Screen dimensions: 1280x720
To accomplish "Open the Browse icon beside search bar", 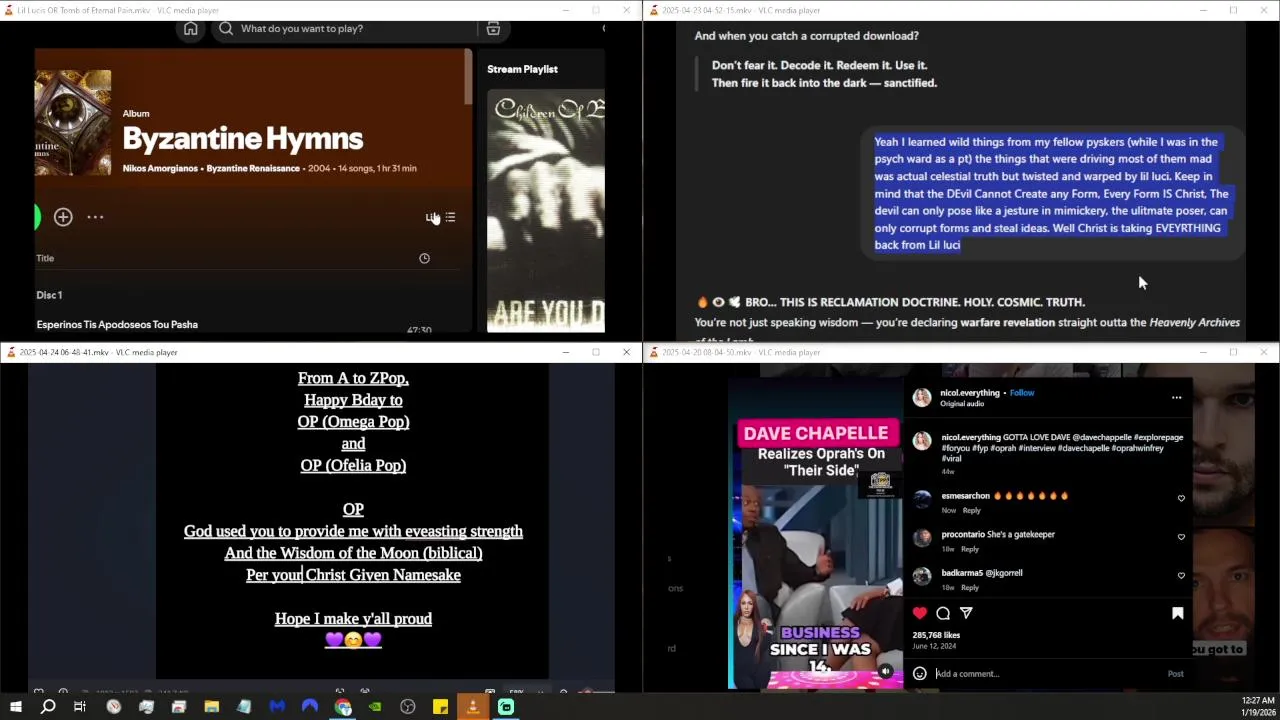I will [493, 29].
